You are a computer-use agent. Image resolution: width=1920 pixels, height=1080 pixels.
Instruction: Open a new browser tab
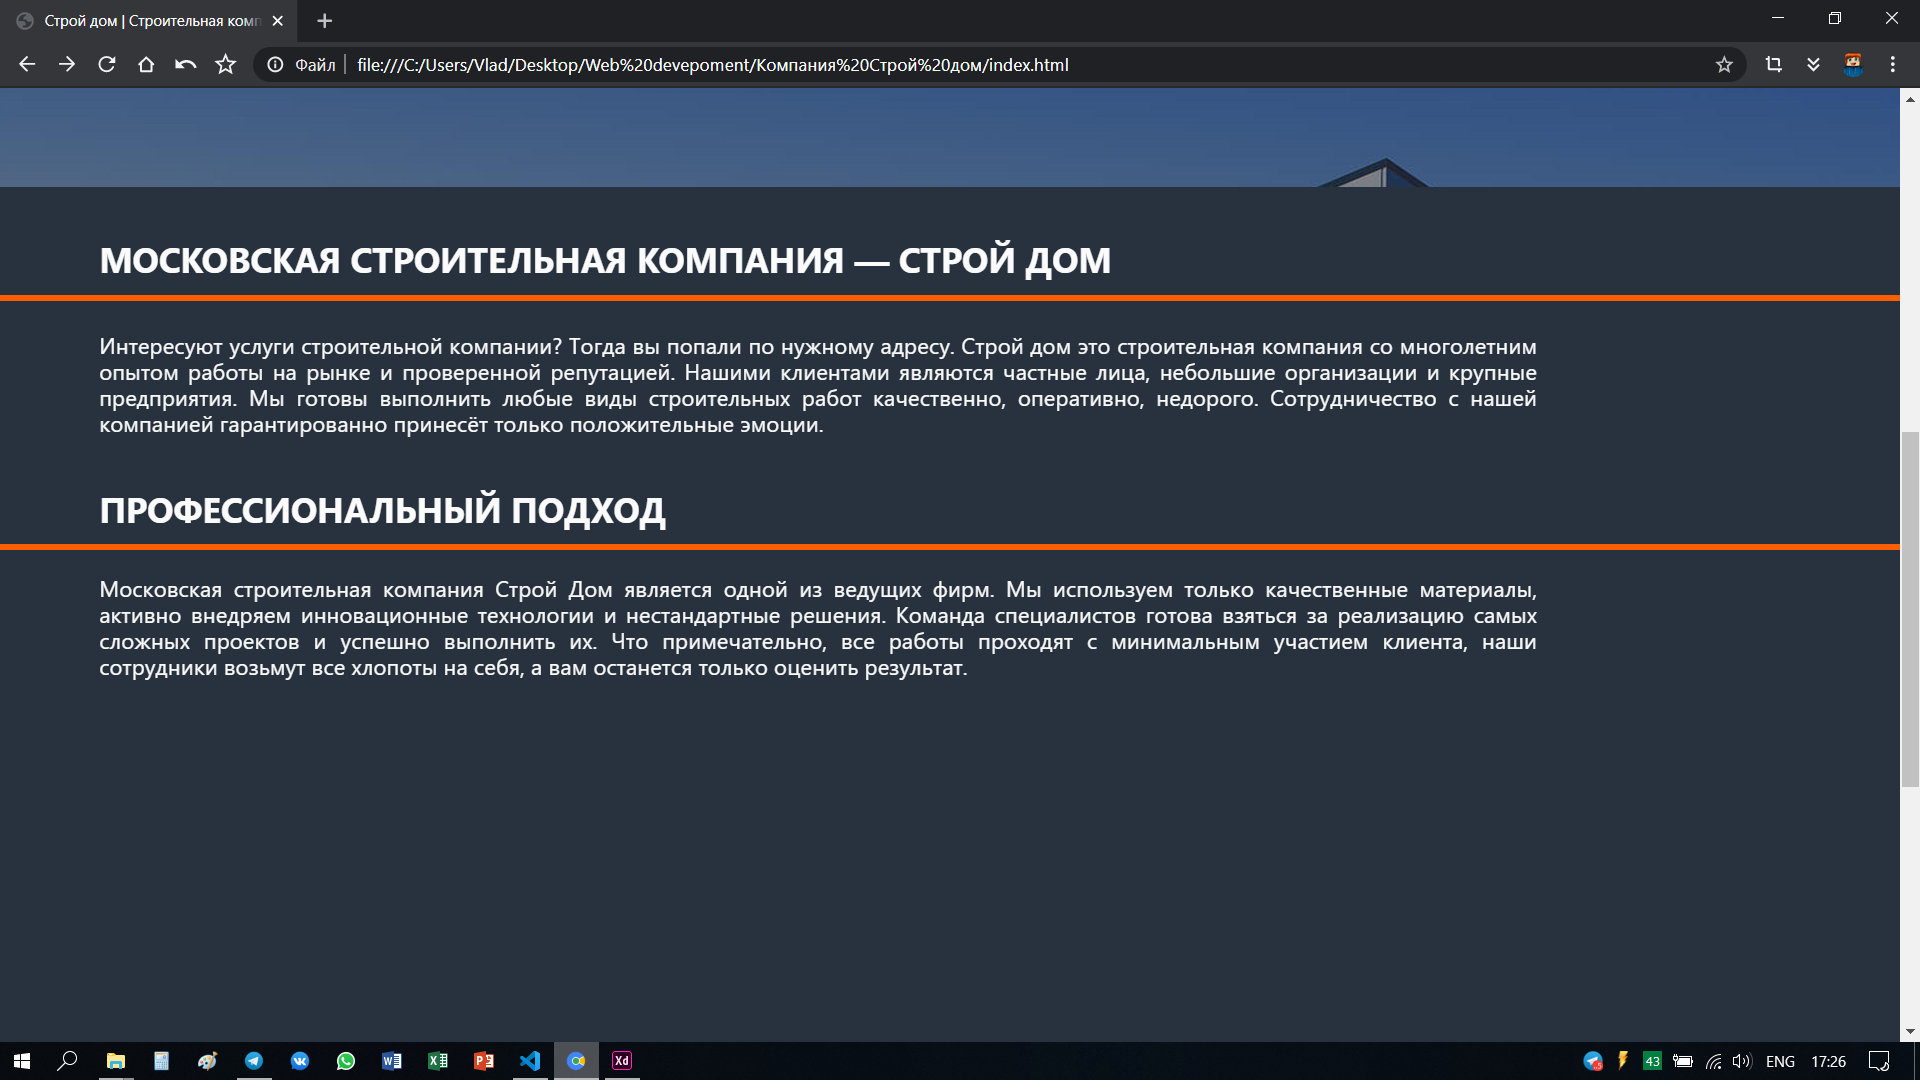(x=324, y=21)
